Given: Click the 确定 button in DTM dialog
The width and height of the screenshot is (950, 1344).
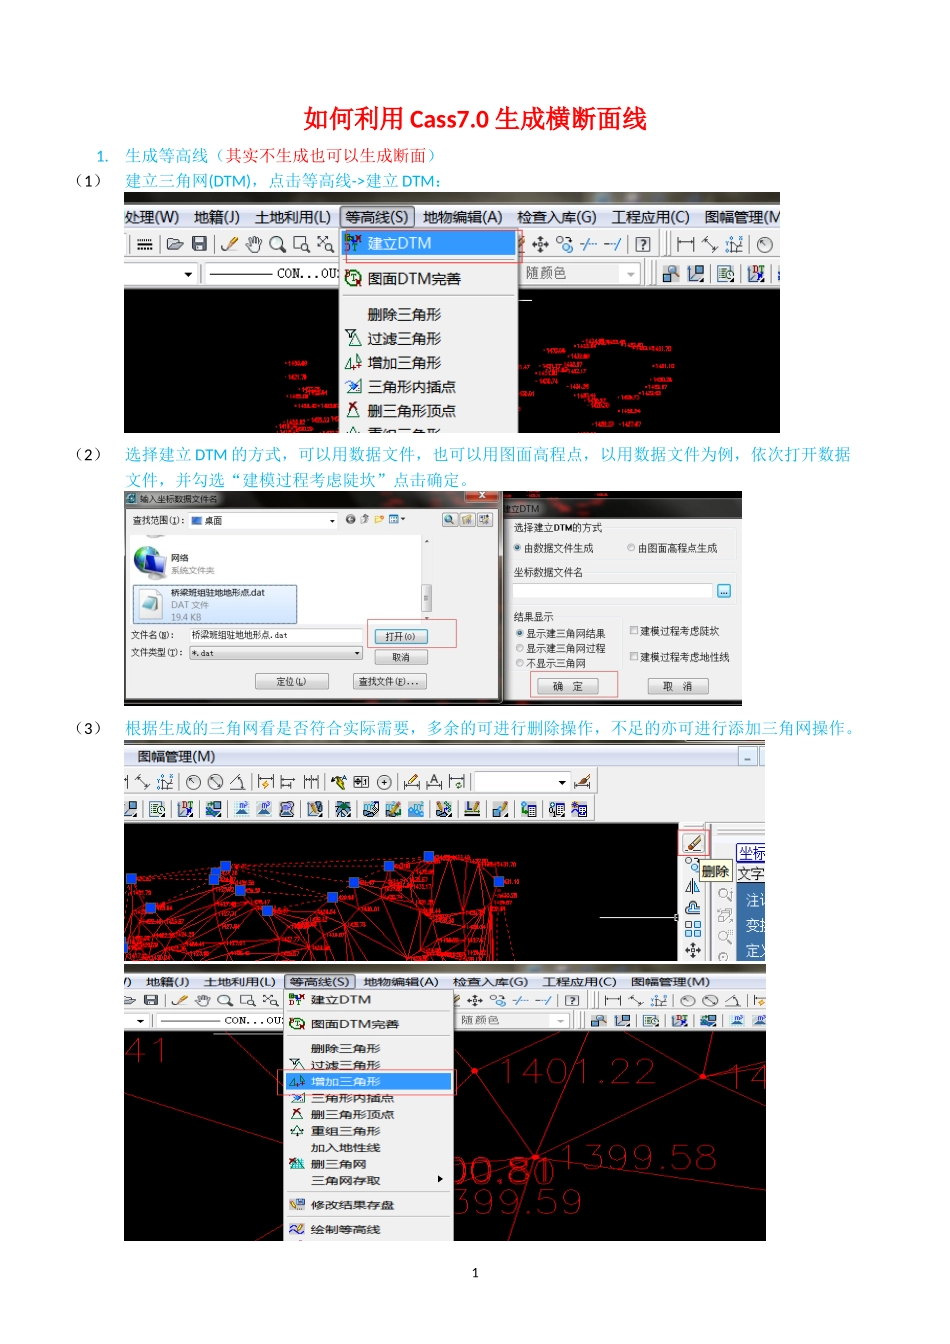Looking at the screenshot, I should tap(568, 686).
